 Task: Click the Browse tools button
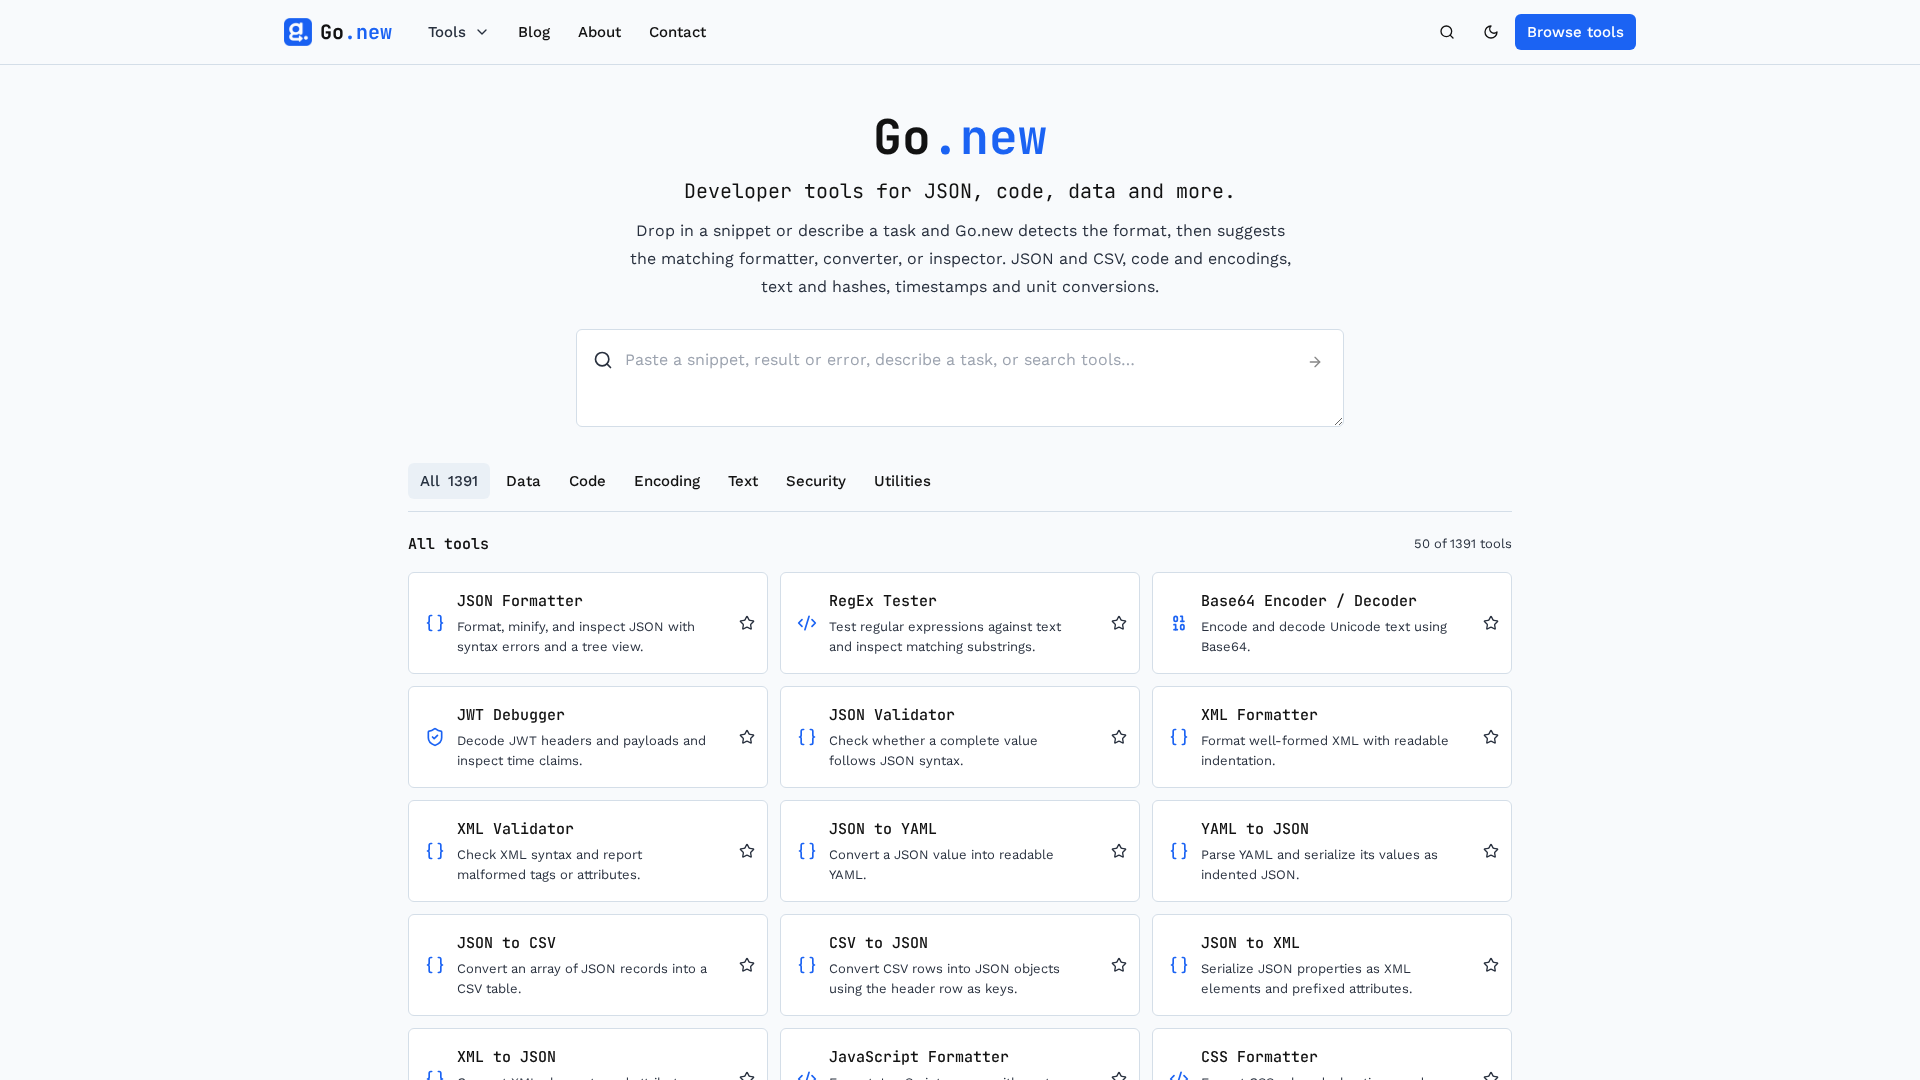pyautogui.click(x=1575, y=32)
